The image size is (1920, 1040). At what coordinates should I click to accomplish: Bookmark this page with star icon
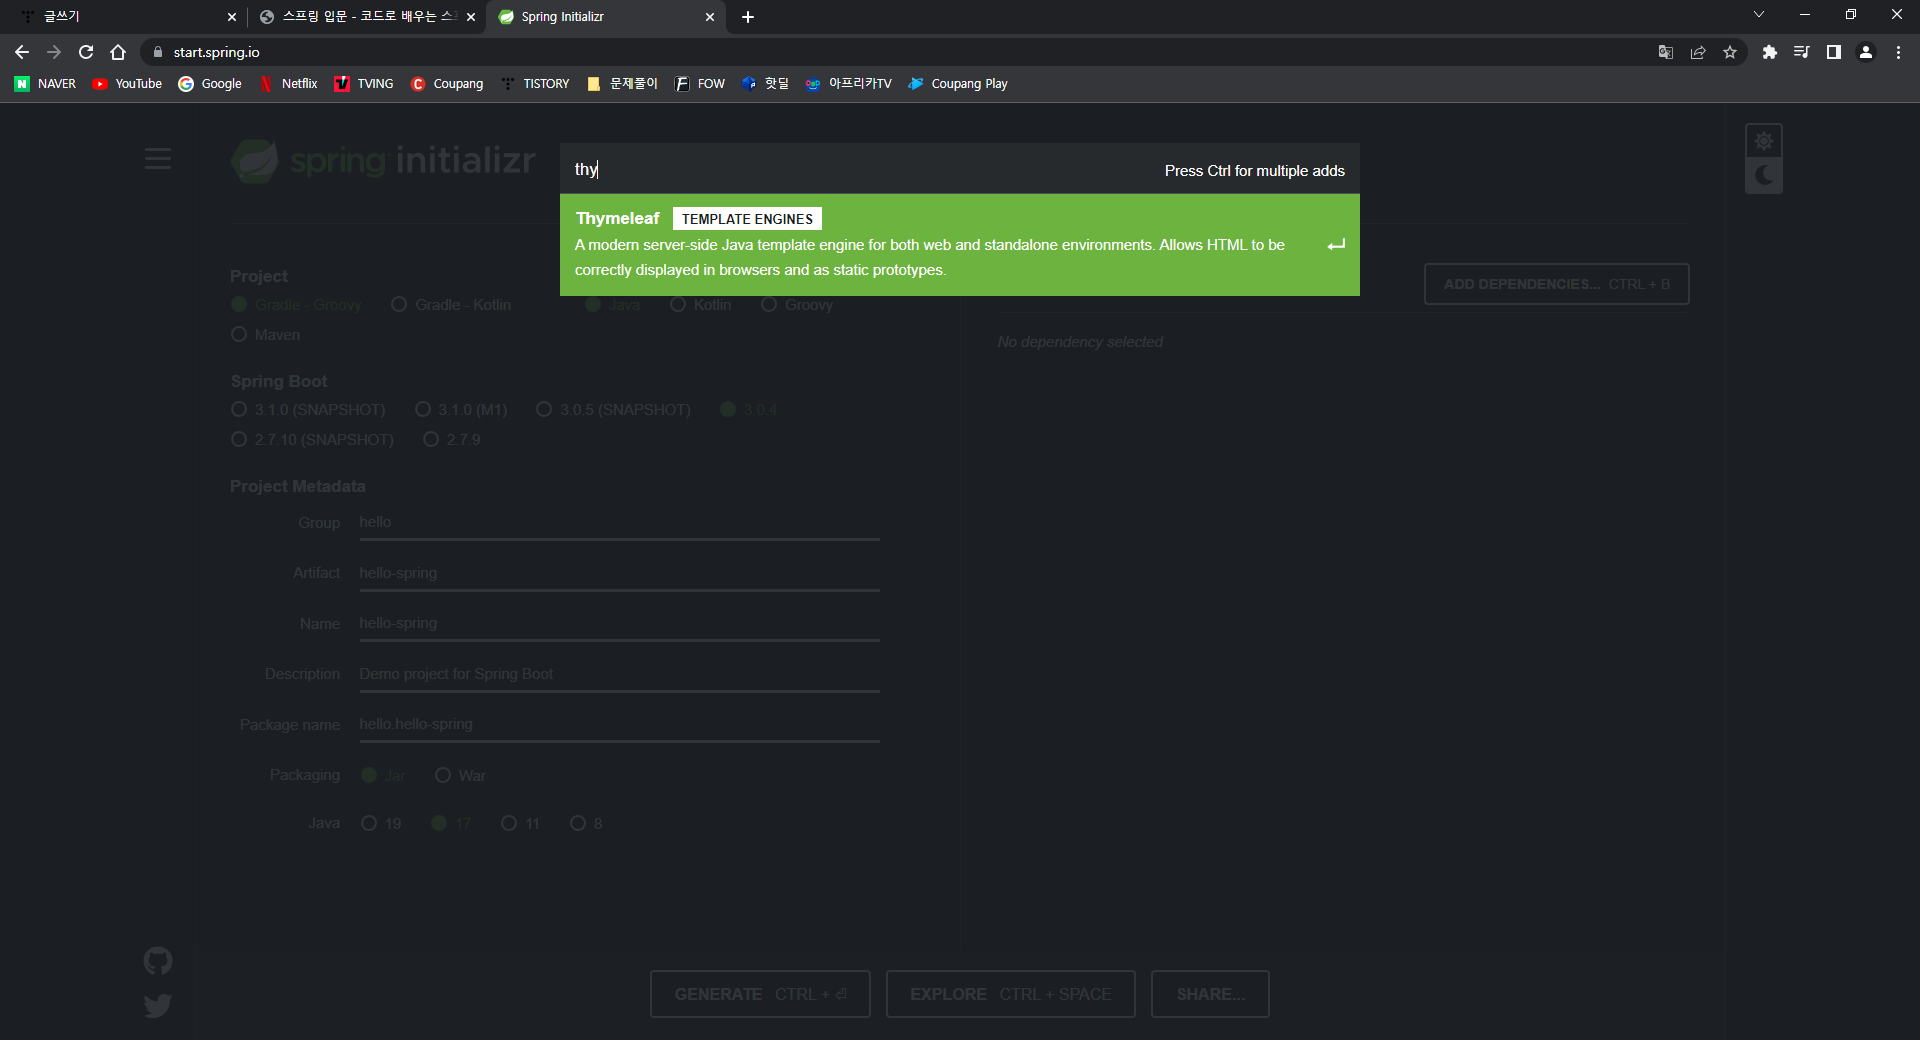click(1730, 52)
